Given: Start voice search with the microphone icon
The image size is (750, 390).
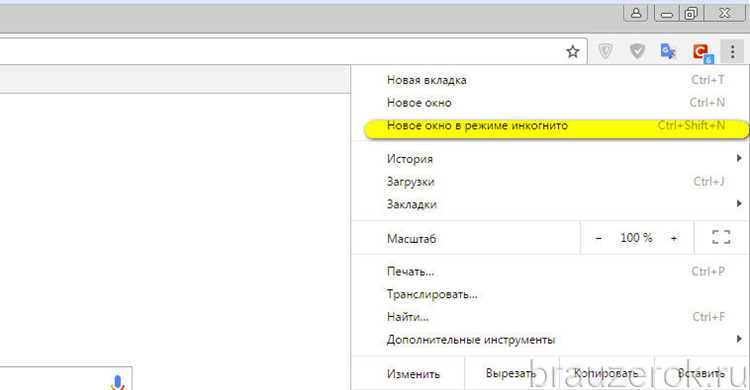Looking at the screenshot, I should tap(118, 382).
